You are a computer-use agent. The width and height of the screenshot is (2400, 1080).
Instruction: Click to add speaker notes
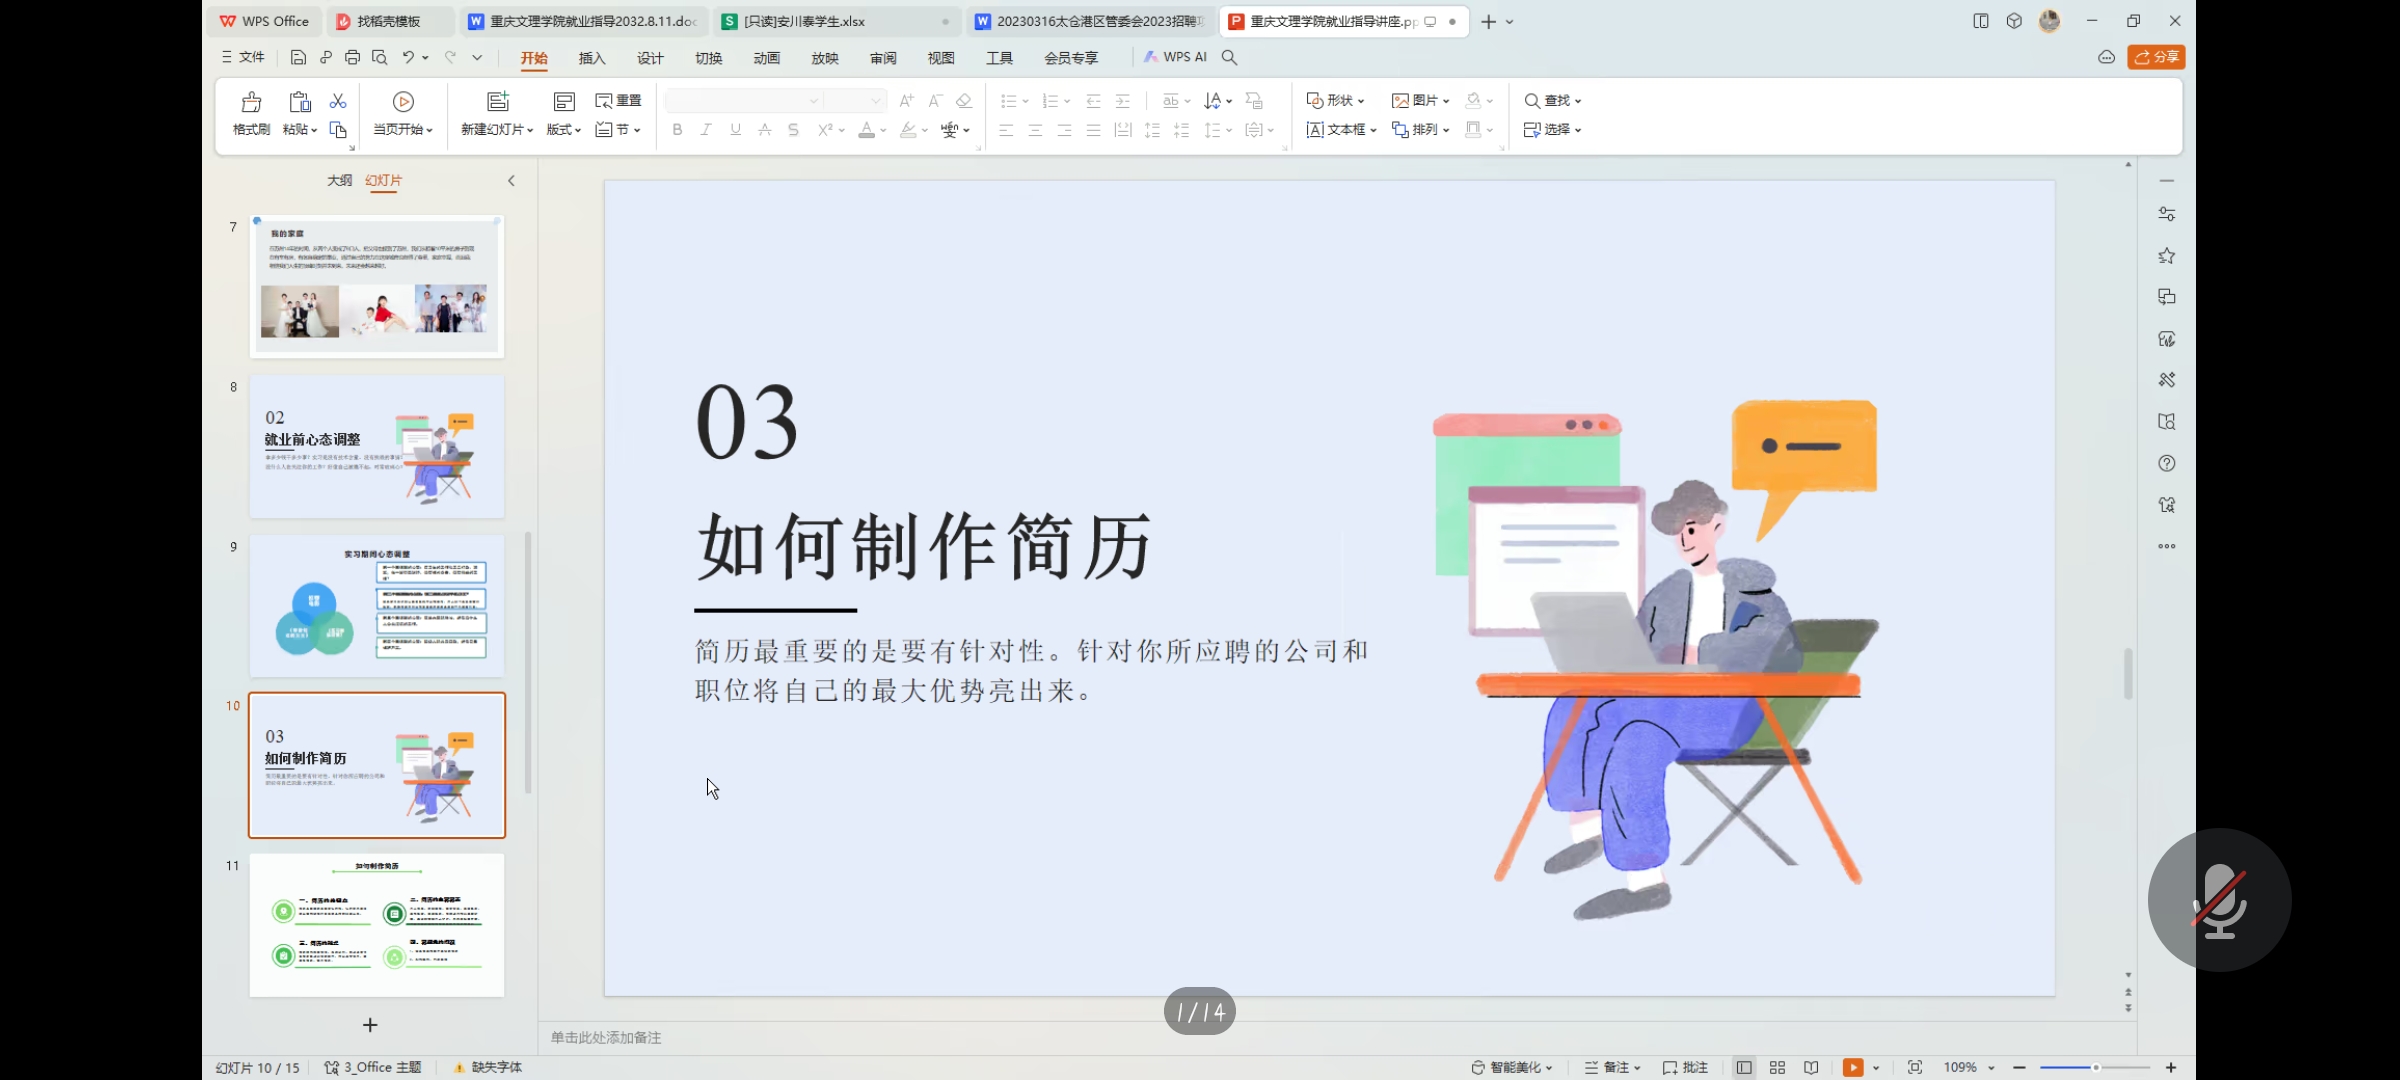pyautogui.click(x=606, y=1037)
